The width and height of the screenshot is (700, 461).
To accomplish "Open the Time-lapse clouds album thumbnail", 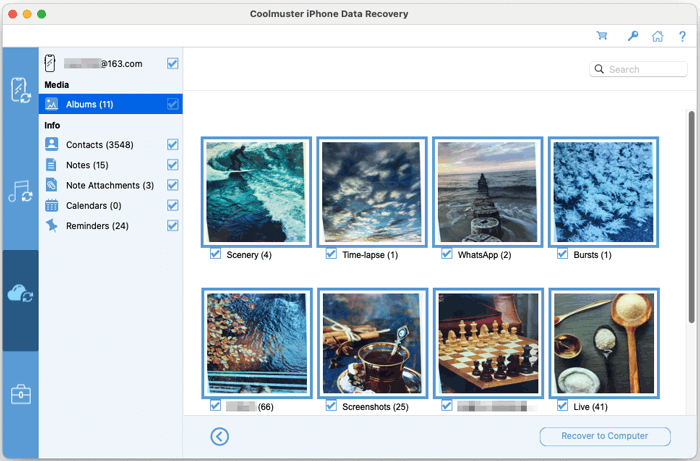I will tap(372, 192).
